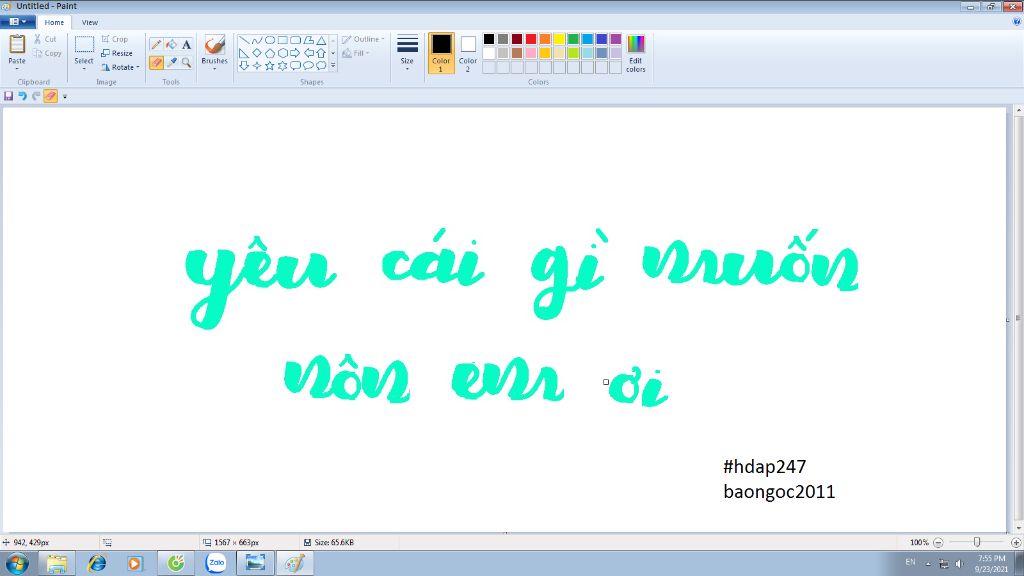The height and width of the screenshot is (576, 1024).
Task: Click the Paste clipboard icon
Action: pyautogui.click(x=17, y=44)
